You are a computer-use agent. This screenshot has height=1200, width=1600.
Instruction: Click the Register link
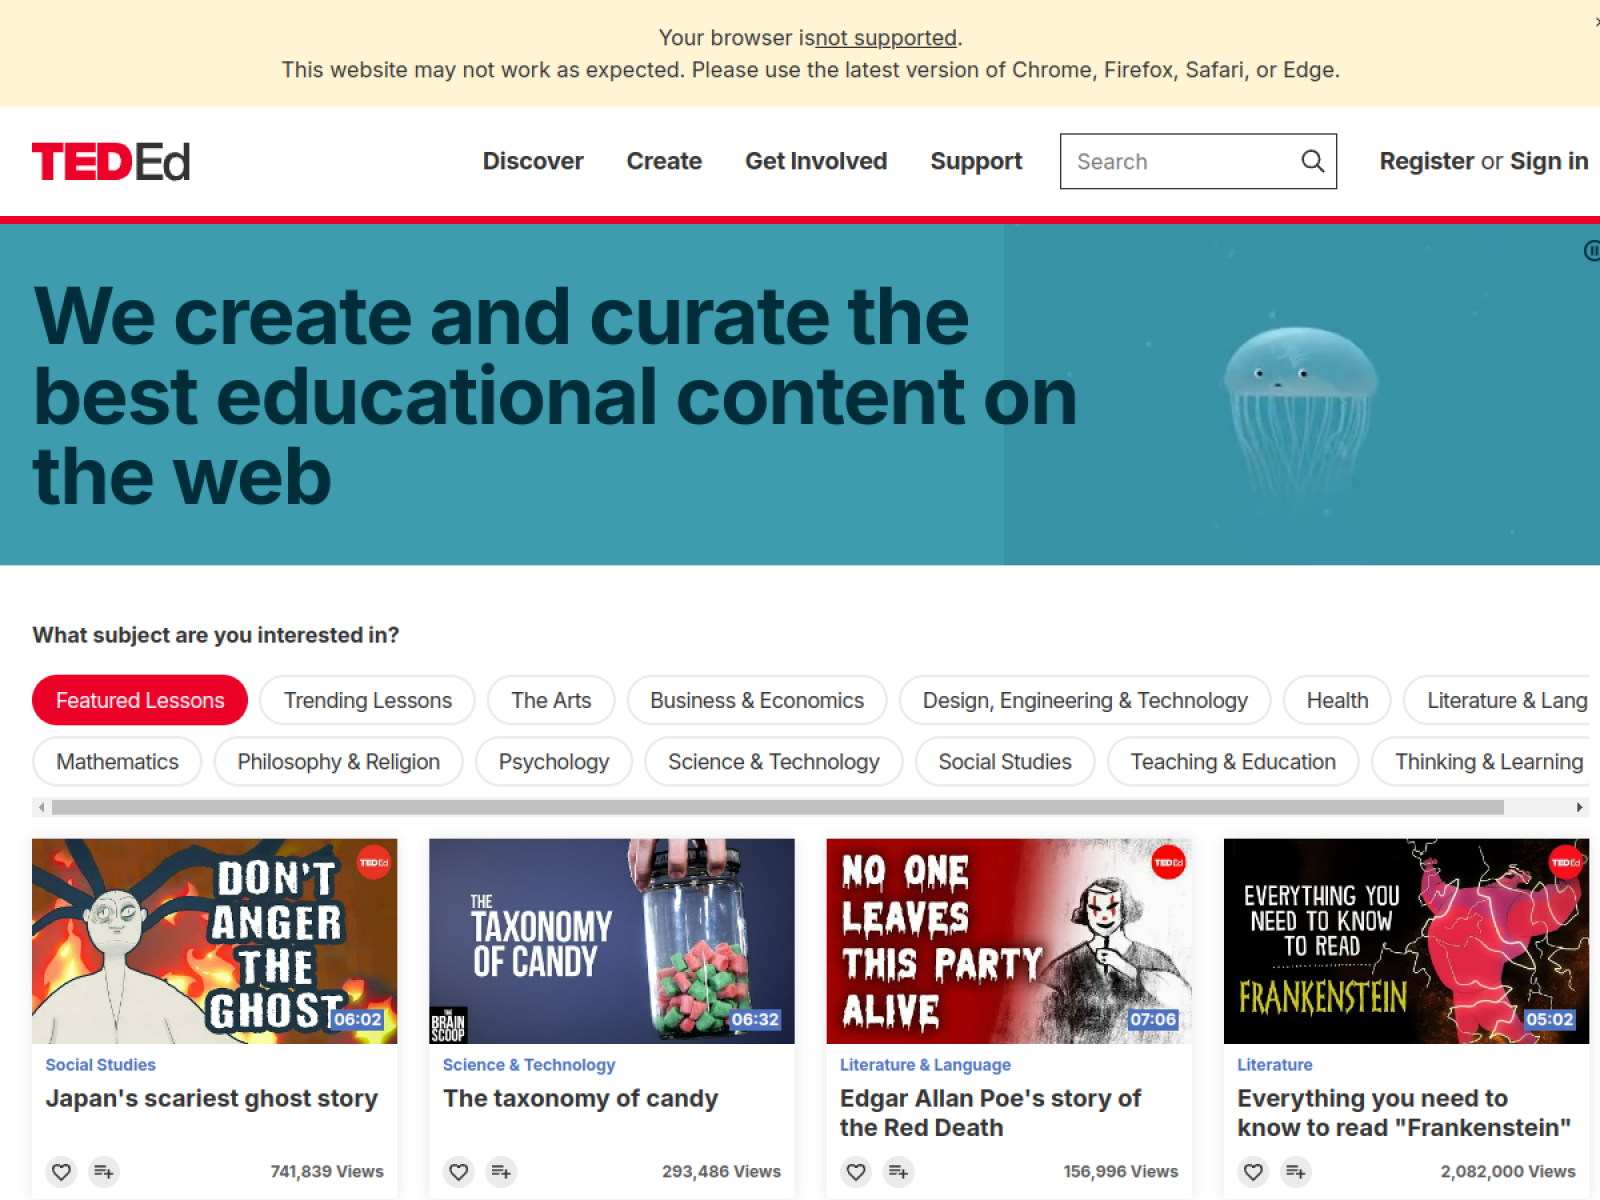(x=1427, y=161)
